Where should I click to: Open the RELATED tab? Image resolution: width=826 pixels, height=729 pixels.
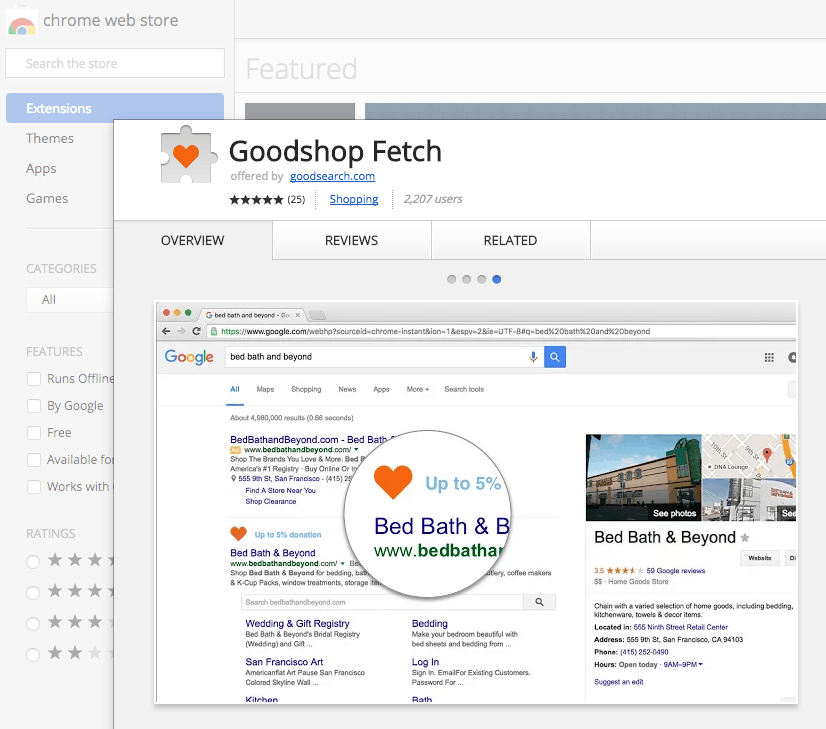pyautogui.click(x=510, y=241)
